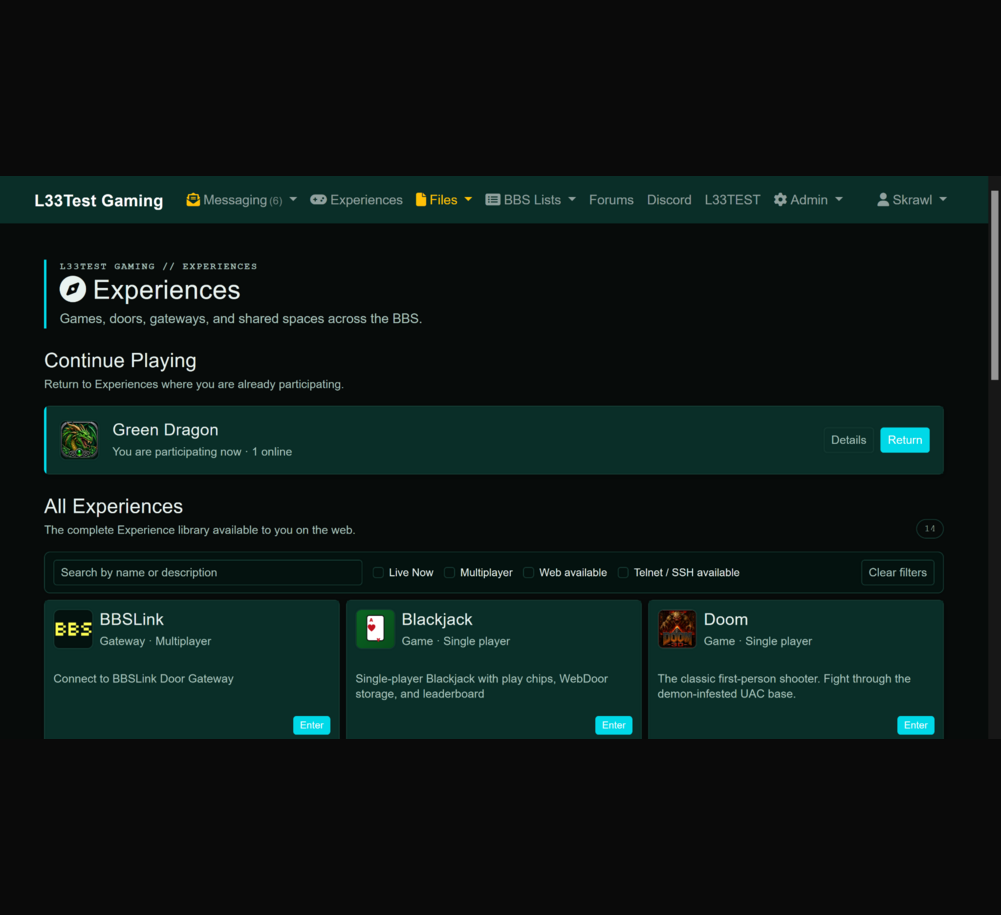The width and height of the screenshot is (1001, 915).
Task: Click the Experiences gamepad icon
Action: [x=318, y=200]
